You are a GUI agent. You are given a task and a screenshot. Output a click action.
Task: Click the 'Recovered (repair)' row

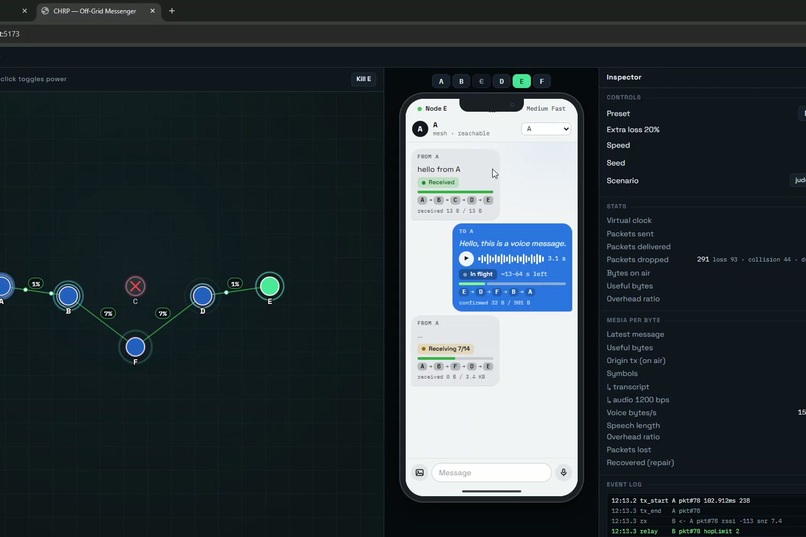pyautogui.click(x=706, y=462)
